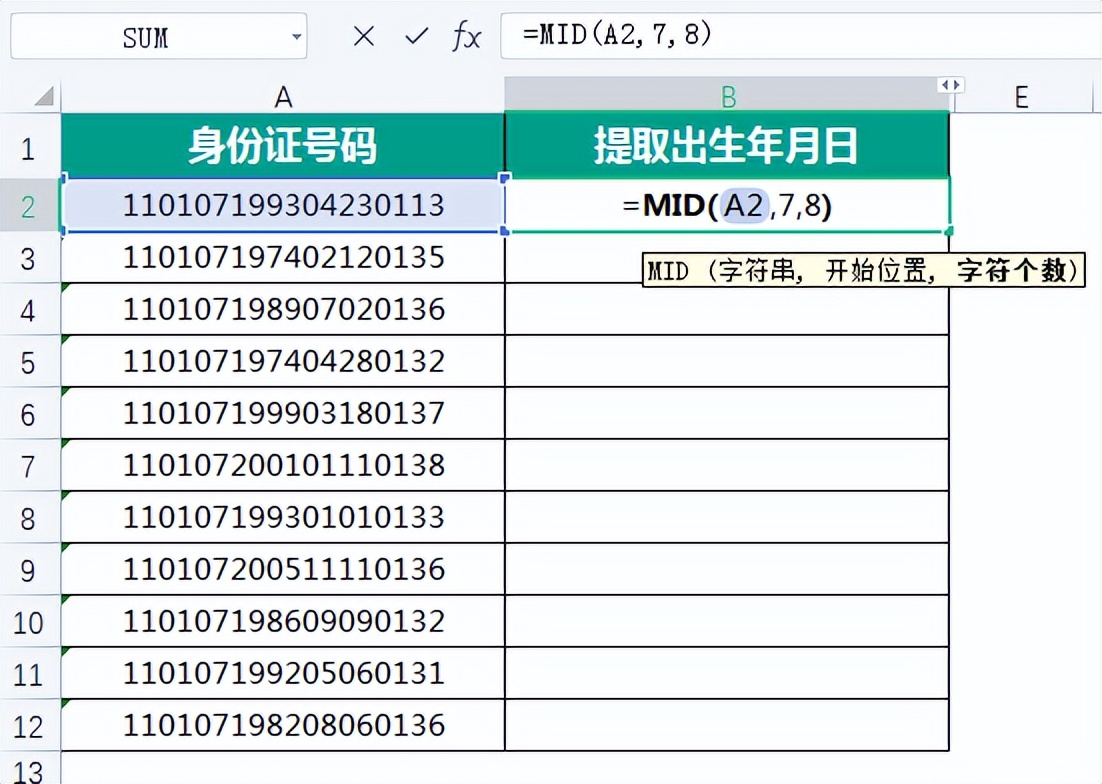Click the X to cancel formula entry
Image resolution: width=1102 pixels, height=784 pixels.
(x=363, y=36)
